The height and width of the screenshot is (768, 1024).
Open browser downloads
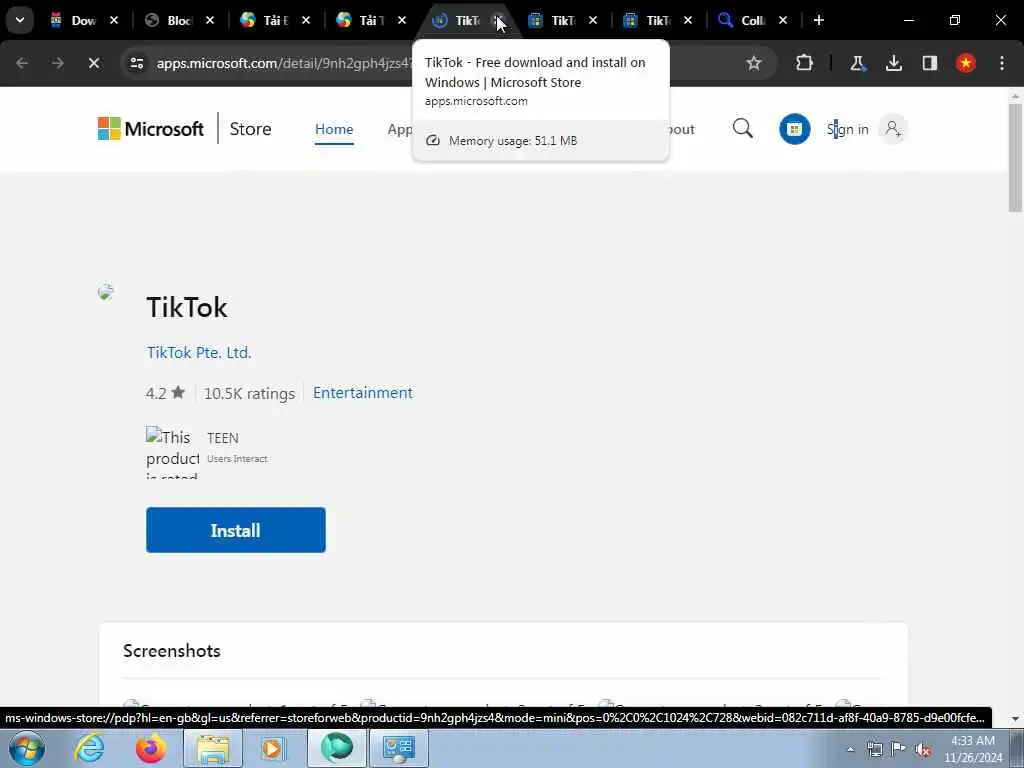(893, 63)
